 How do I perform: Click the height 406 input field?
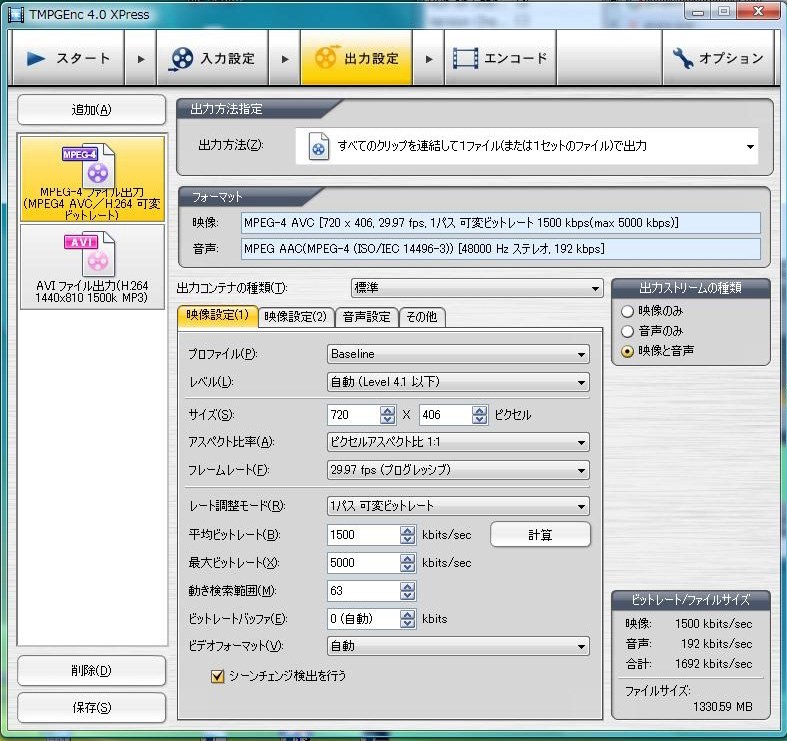(x=446, y=415)
